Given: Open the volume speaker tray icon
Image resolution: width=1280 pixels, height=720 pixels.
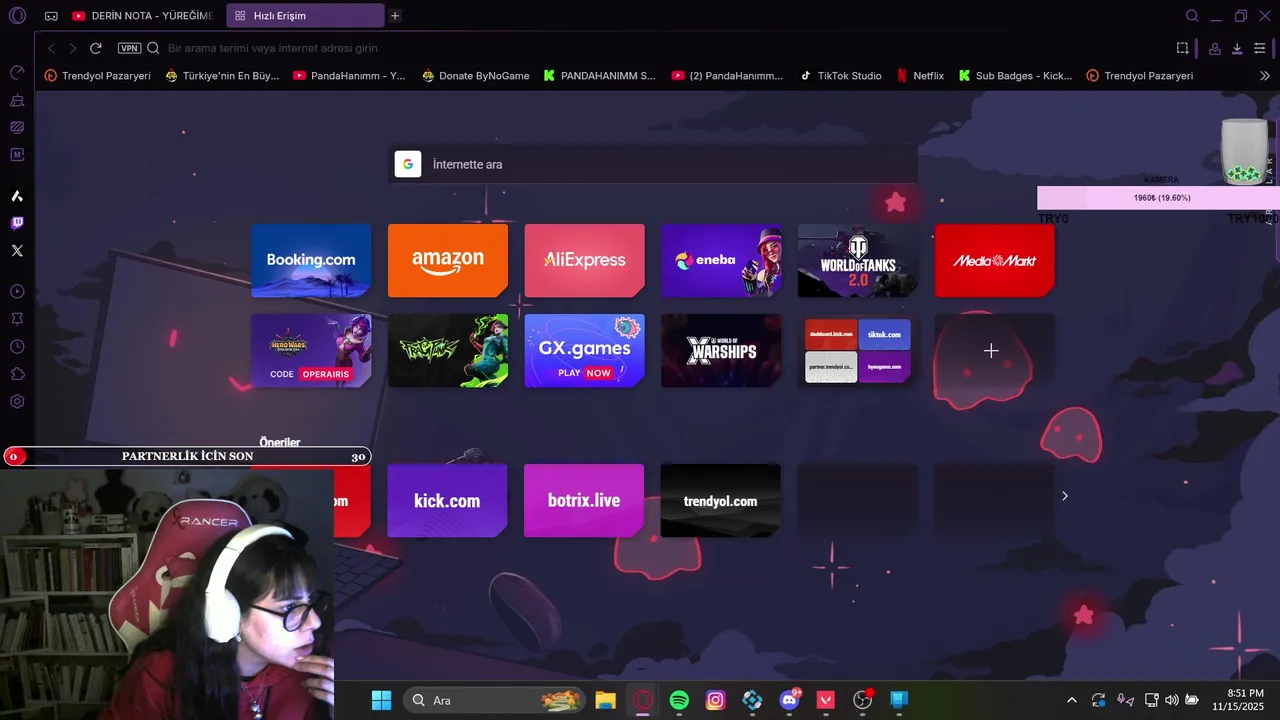Looking at the screenshot, I should tap(1171, 700).
